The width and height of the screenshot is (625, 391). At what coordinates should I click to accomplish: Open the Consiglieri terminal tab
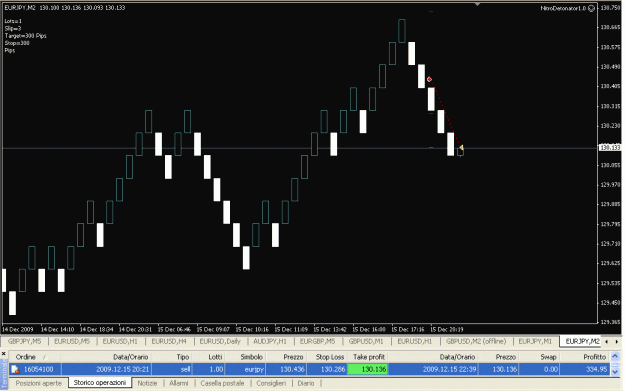(x=271, y=383)
